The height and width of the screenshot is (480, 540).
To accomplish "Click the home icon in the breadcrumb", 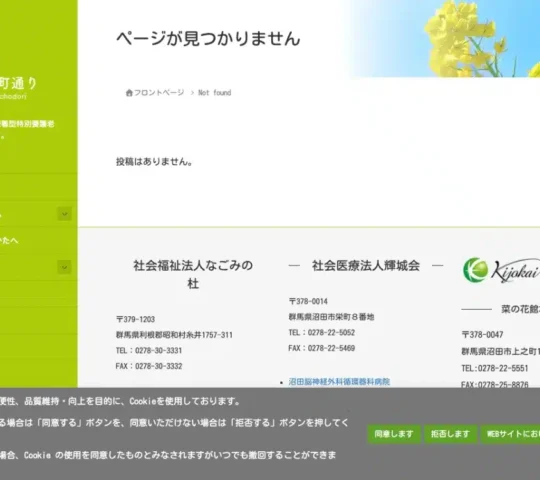I will point(129,93).
